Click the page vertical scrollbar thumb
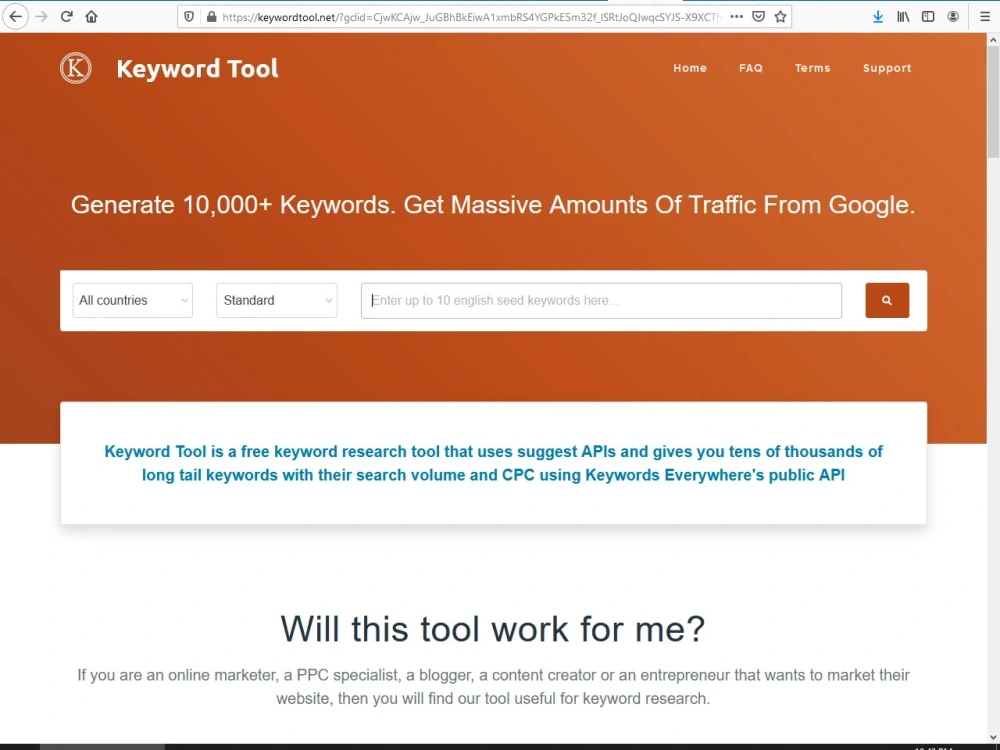 pyautogui.click(x=993, y=102)
